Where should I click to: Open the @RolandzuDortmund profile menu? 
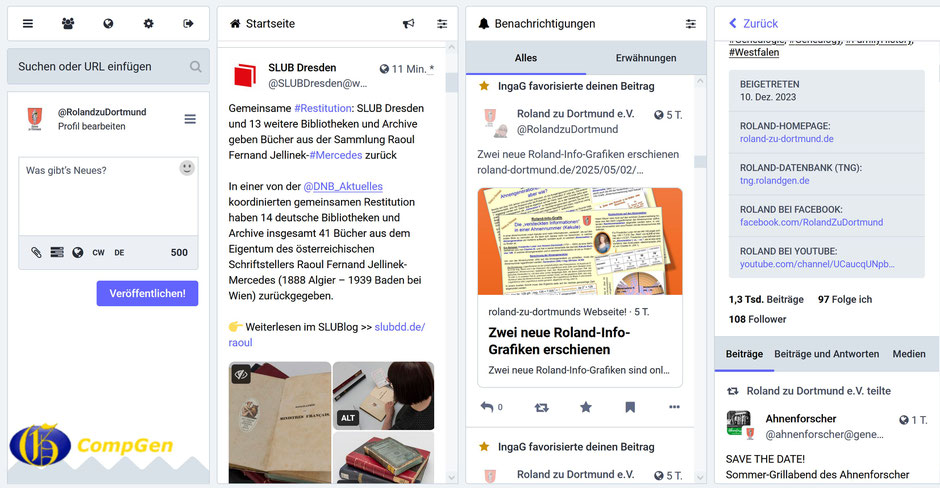point(190,119)
